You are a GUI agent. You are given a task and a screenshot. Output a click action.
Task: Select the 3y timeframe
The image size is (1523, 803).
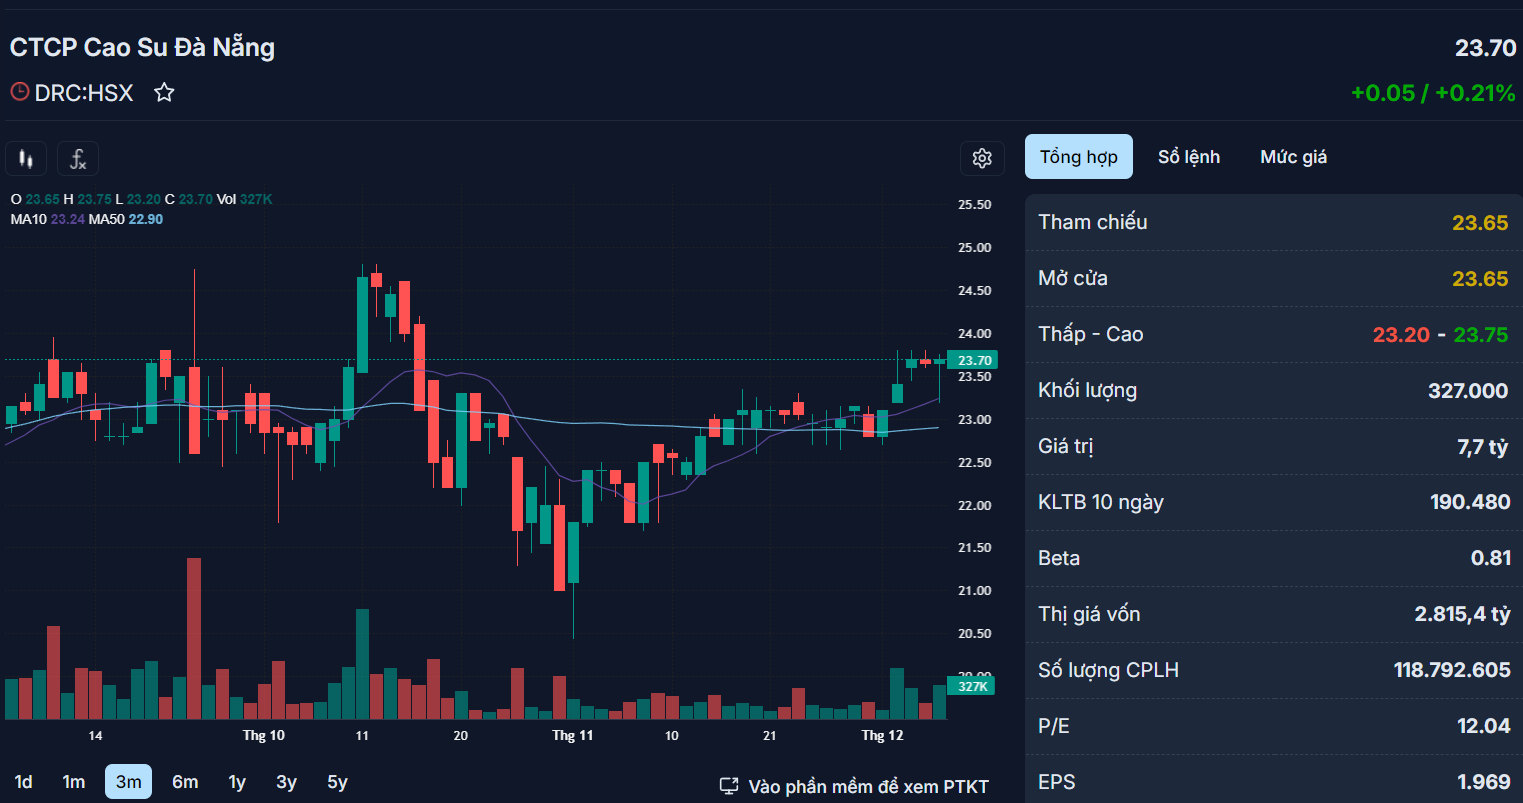[287, 782]
